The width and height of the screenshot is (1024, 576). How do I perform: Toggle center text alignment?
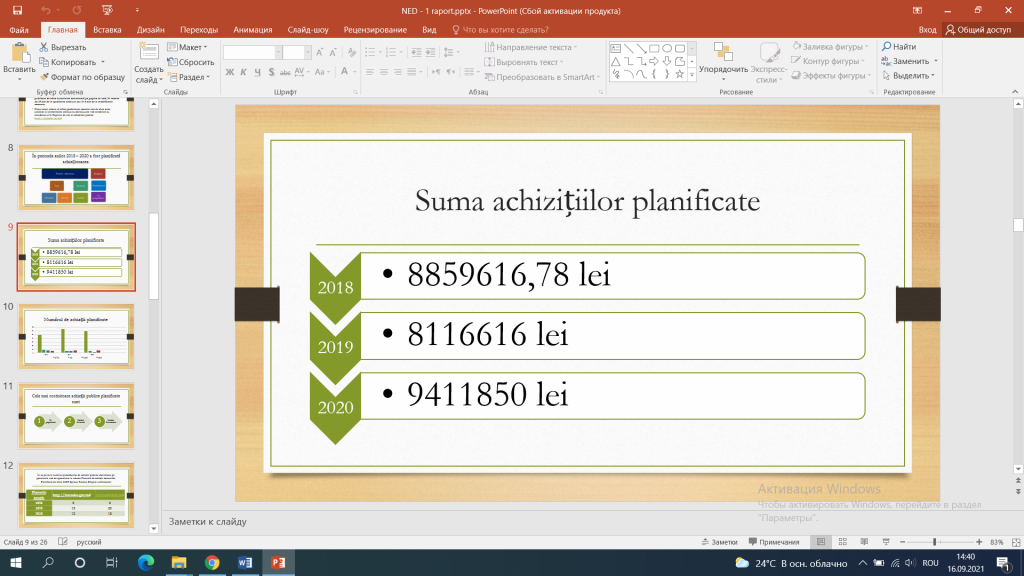[x=383, y=72]
